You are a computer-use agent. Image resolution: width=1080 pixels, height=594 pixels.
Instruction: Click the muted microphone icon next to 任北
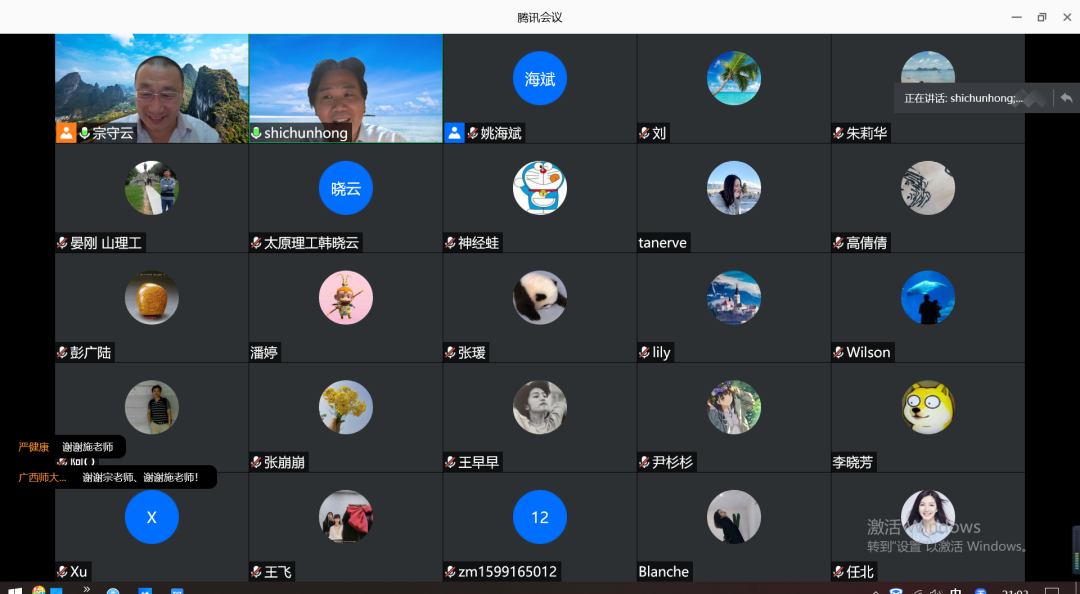(838, 571)
